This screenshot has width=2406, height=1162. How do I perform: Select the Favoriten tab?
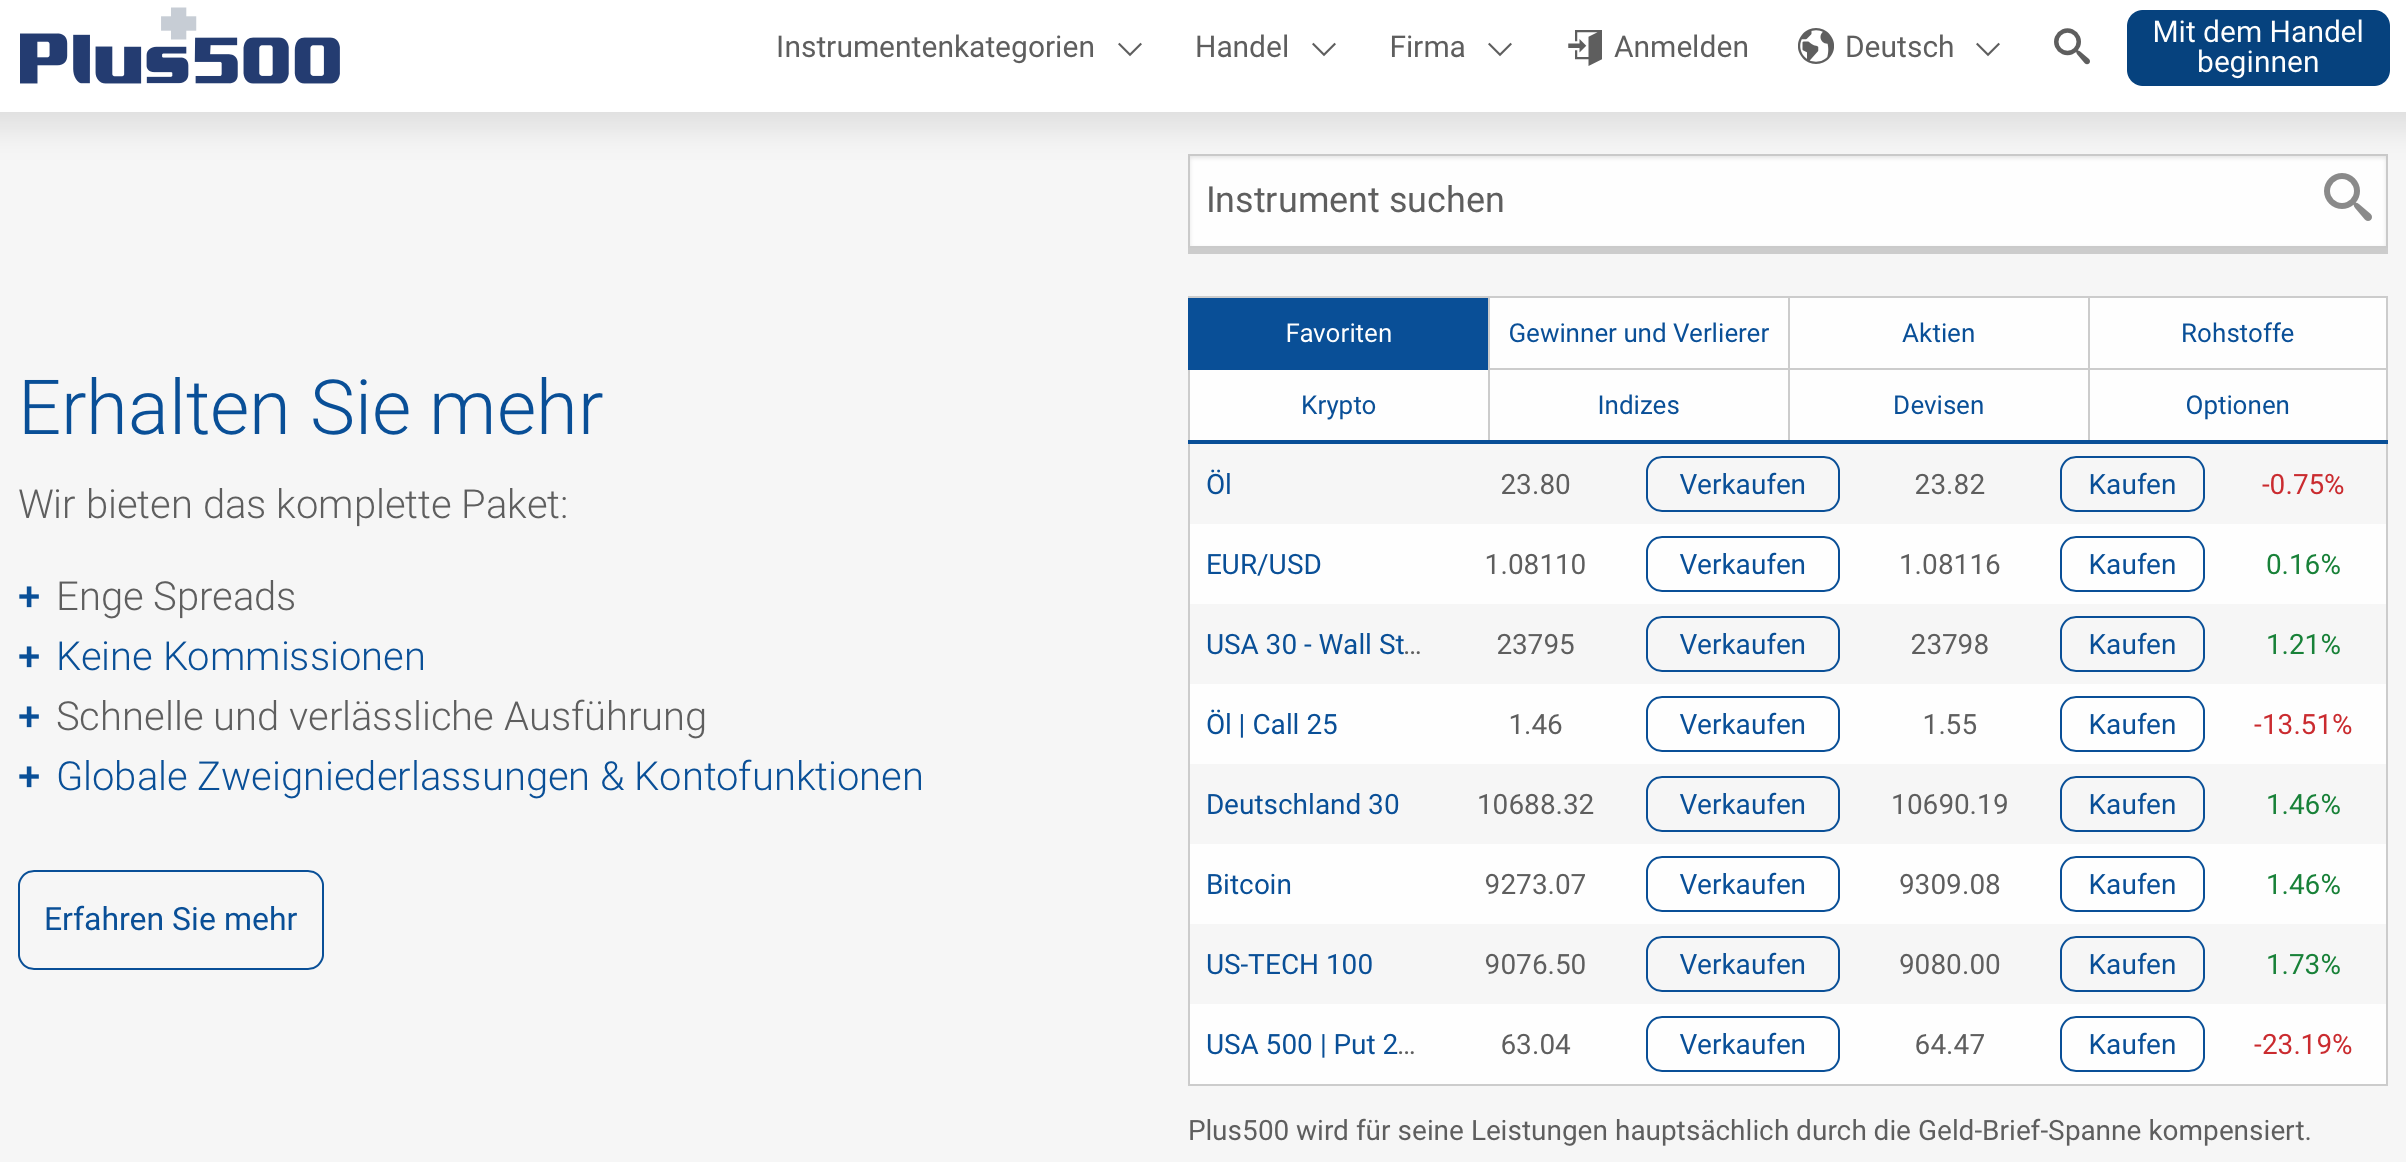(1338, 333)
